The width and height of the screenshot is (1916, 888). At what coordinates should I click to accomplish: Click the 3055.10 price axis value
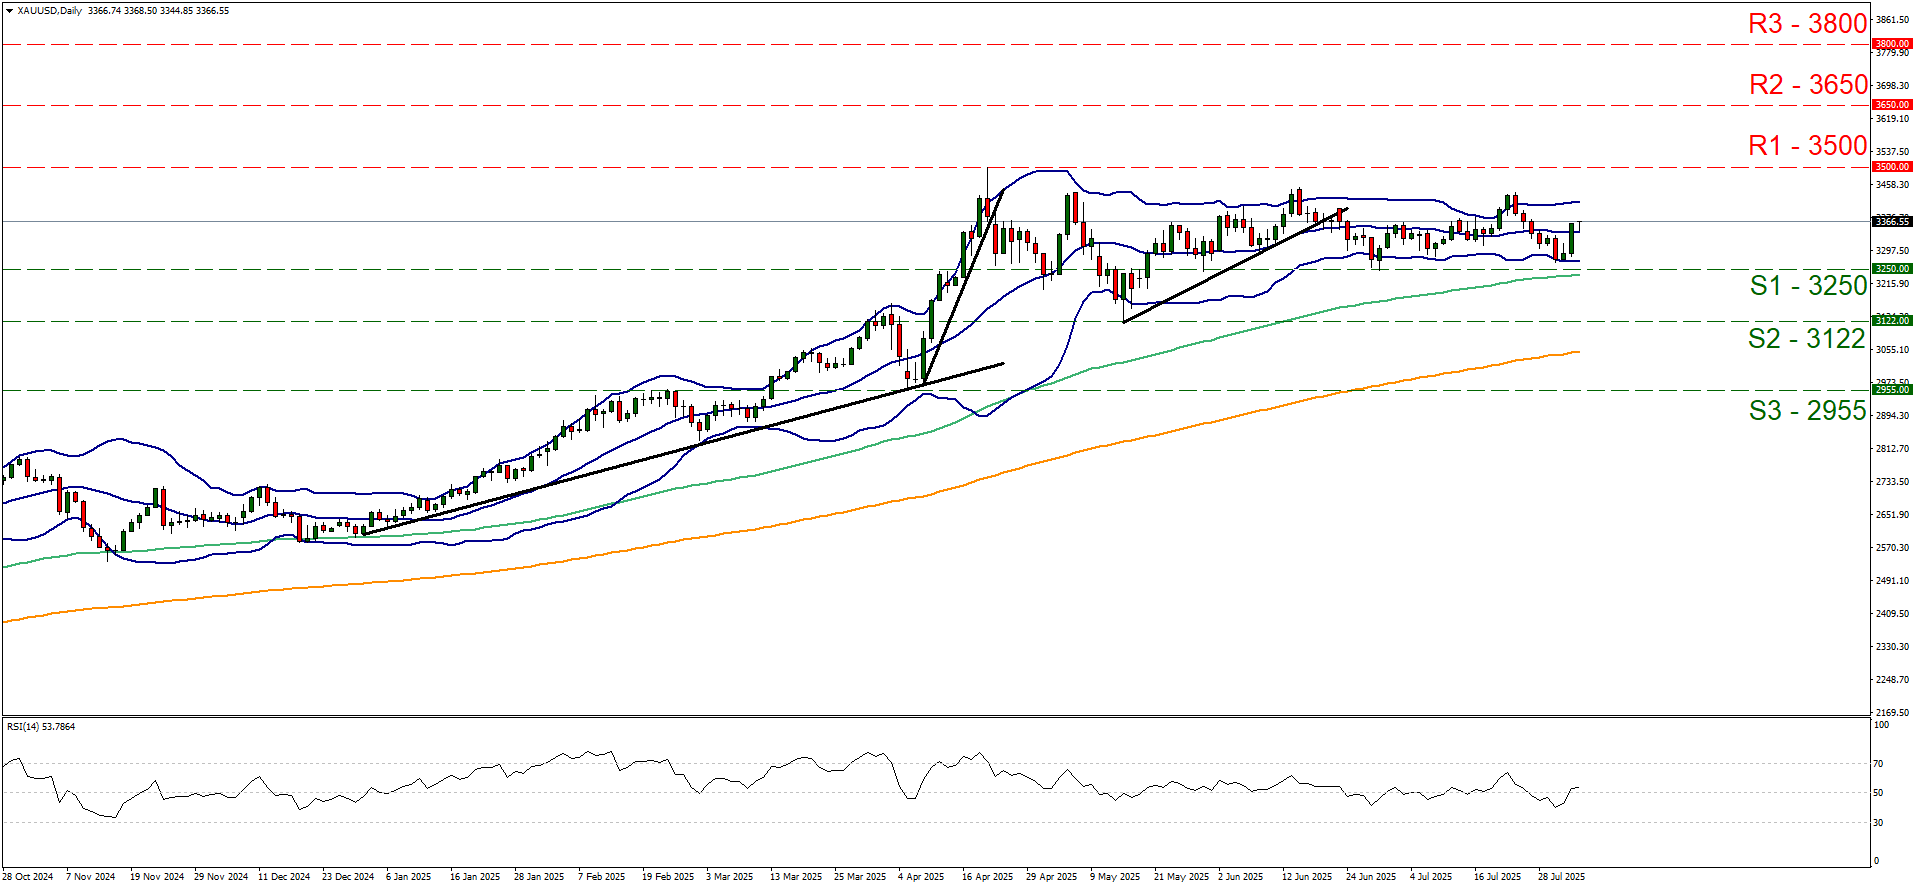pos(1891,350)
